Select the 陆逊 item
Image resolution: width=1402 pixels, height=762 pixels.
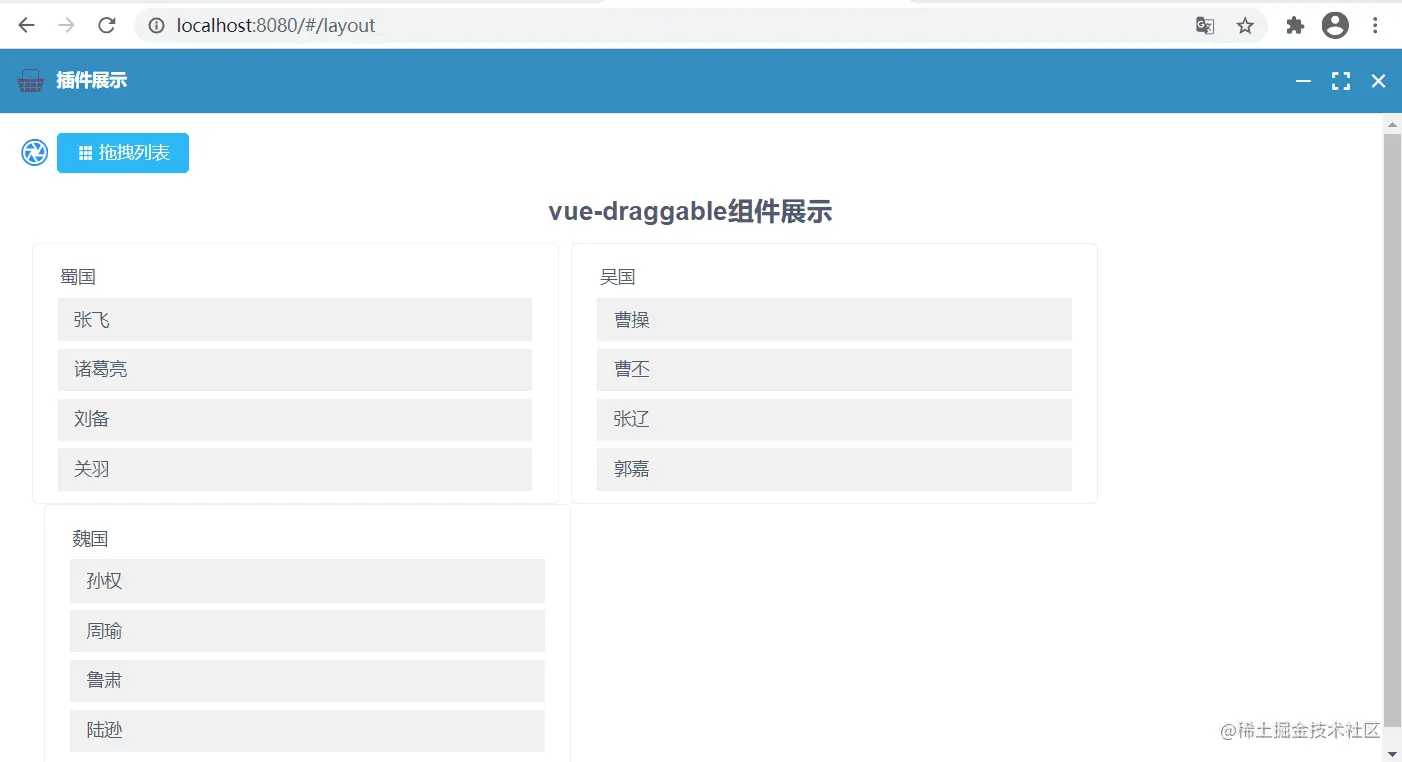307,731
